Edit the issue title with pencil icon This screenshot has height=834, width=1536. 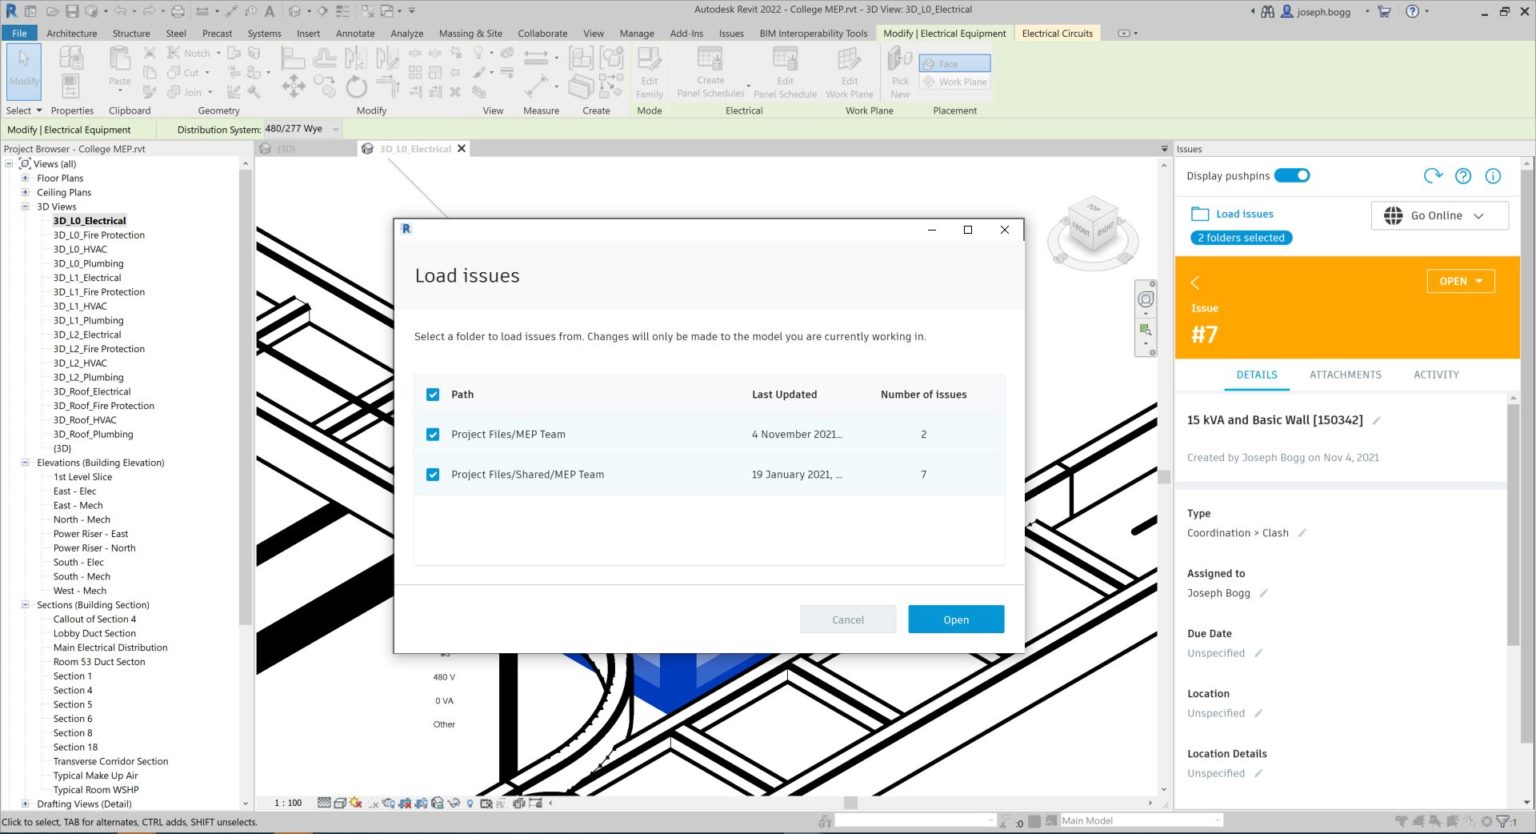(1376, 420)
